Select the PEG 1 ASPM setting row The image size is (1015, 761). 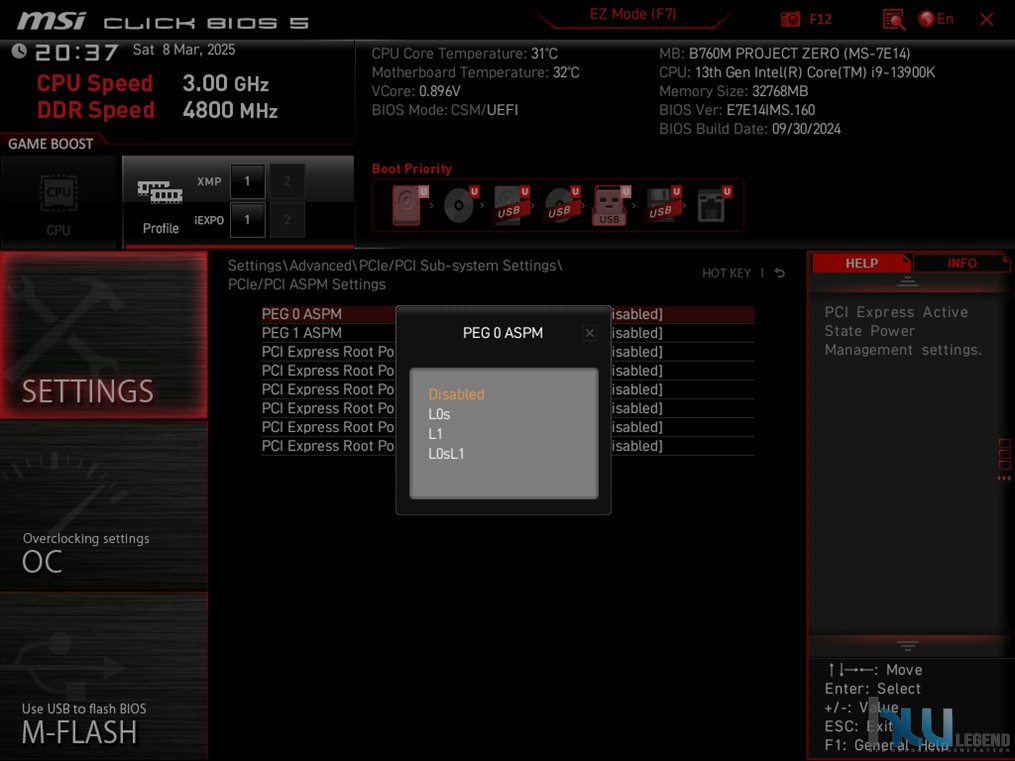pos(508,333)
